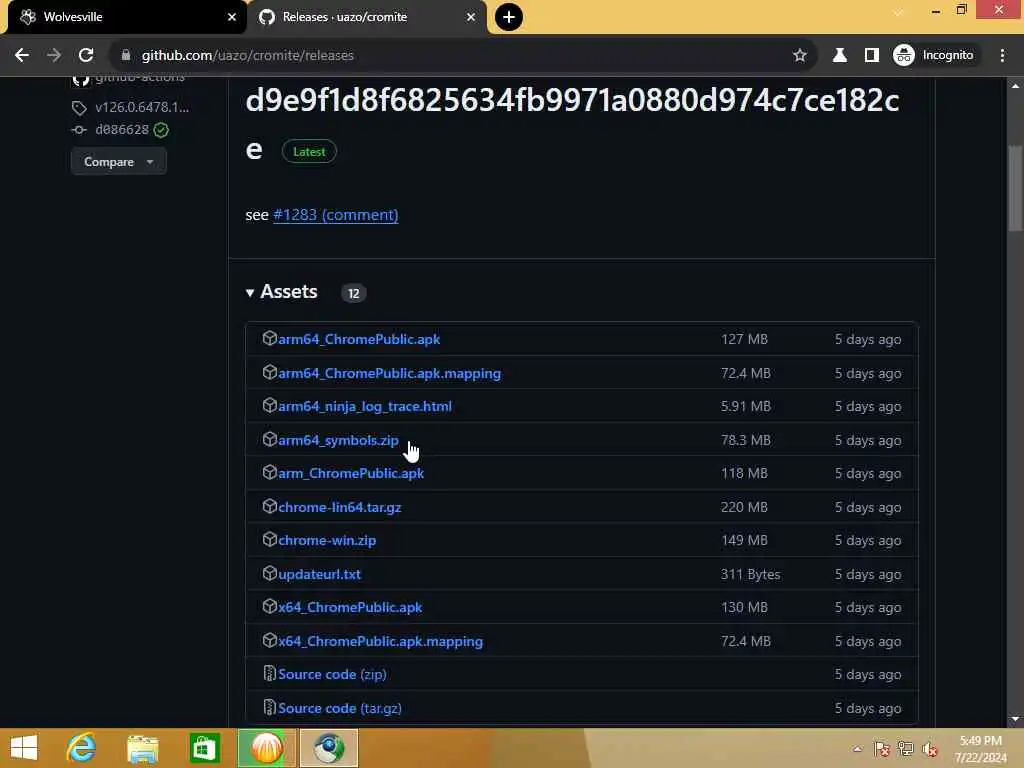Open the #1283 (comment) link

tap(336, 215)
